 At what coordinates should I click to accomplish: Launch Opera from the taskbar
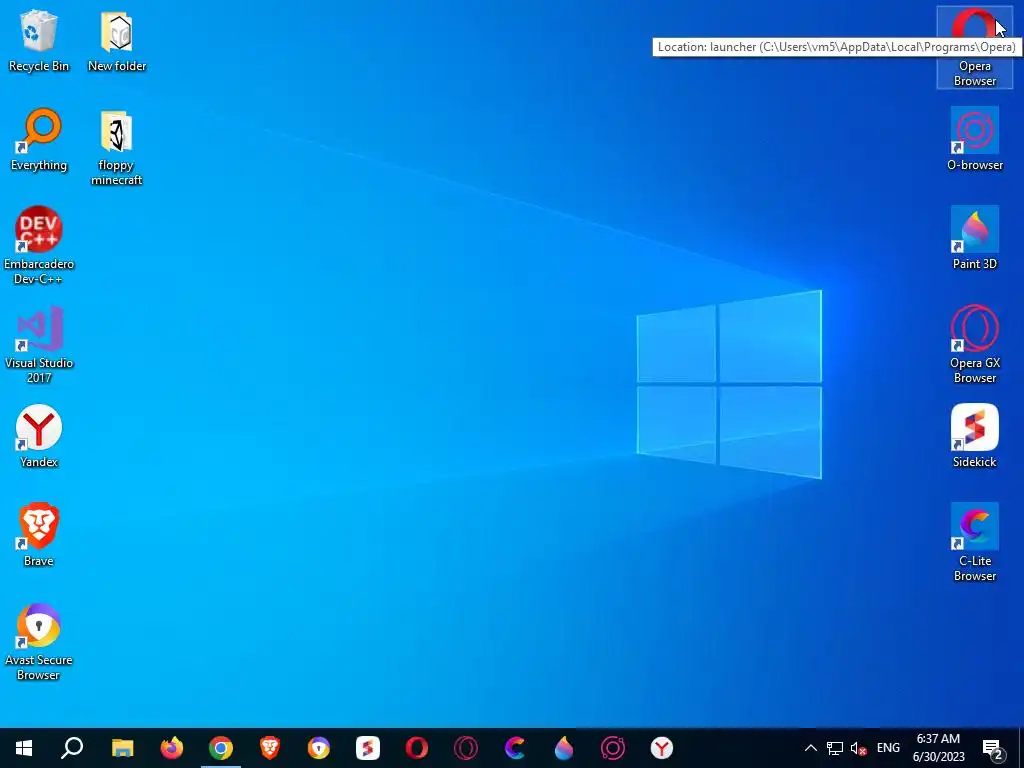[x=417, y=748]
